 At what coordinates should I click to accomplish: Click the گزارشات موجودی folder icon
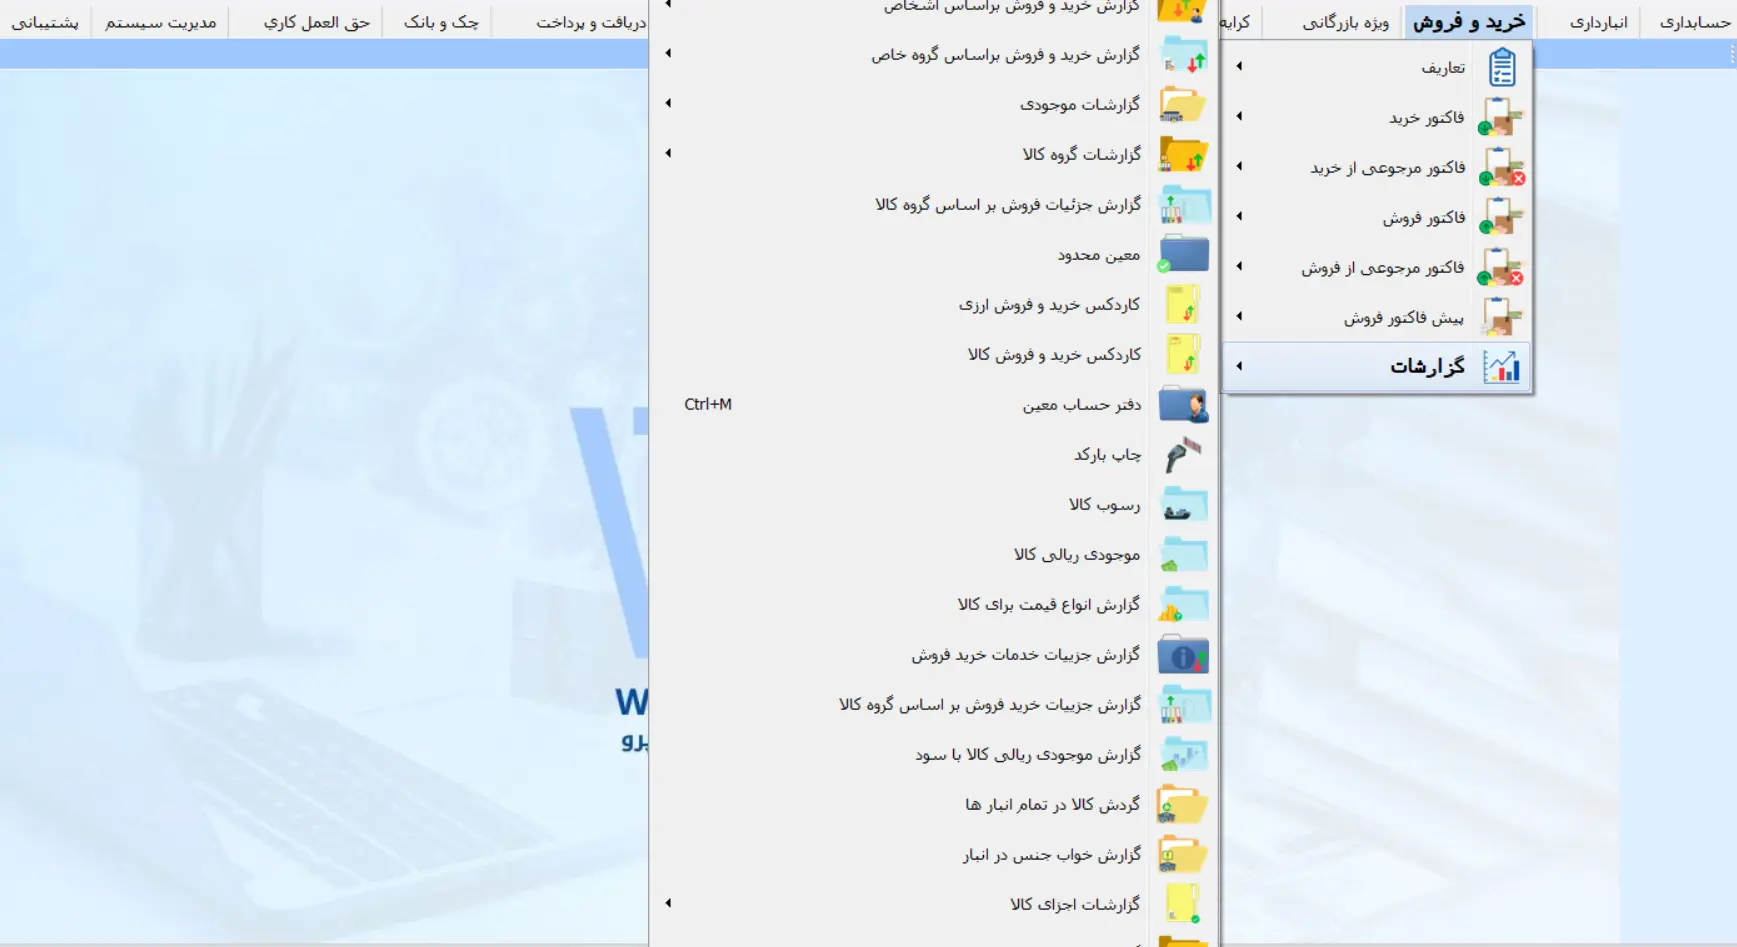(x=1183, y=104)
